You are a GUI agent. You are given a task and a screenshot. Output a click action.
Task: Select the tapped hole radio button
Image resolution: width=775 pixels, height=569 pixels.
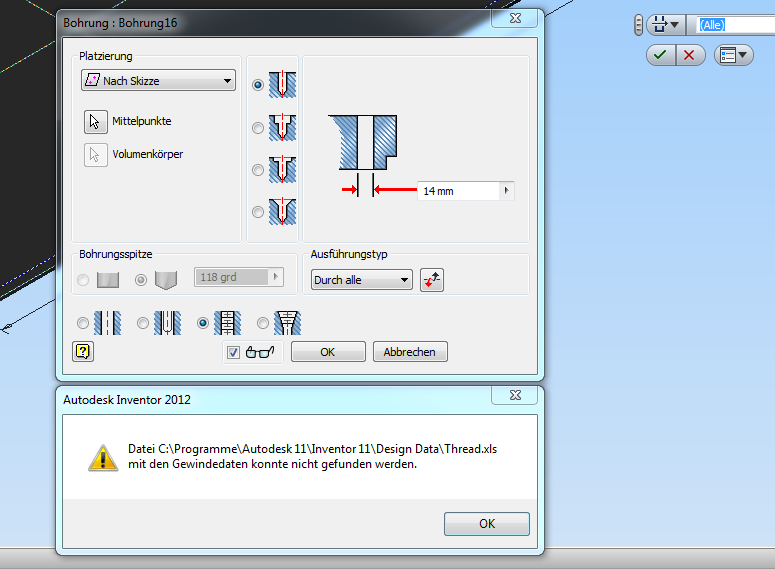(203, 323)
